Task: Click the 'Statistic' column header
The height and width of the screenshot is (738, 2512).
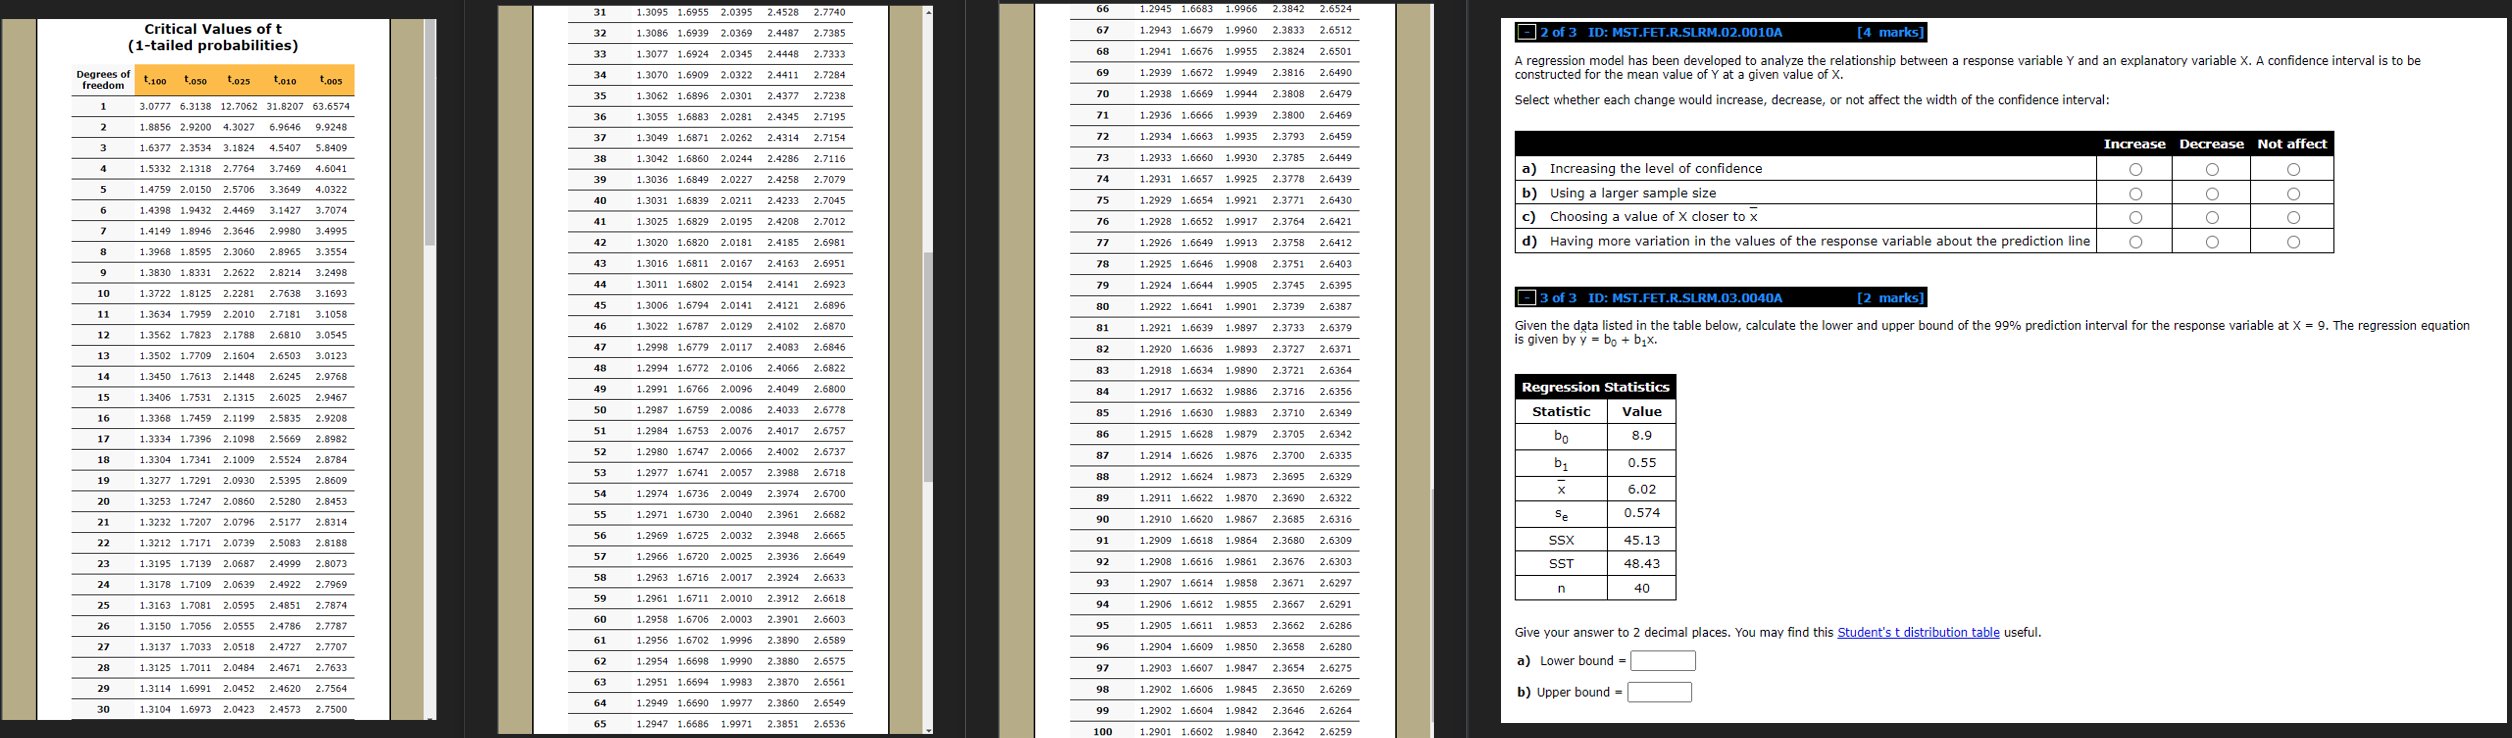Action: (x=1561, y=412)
